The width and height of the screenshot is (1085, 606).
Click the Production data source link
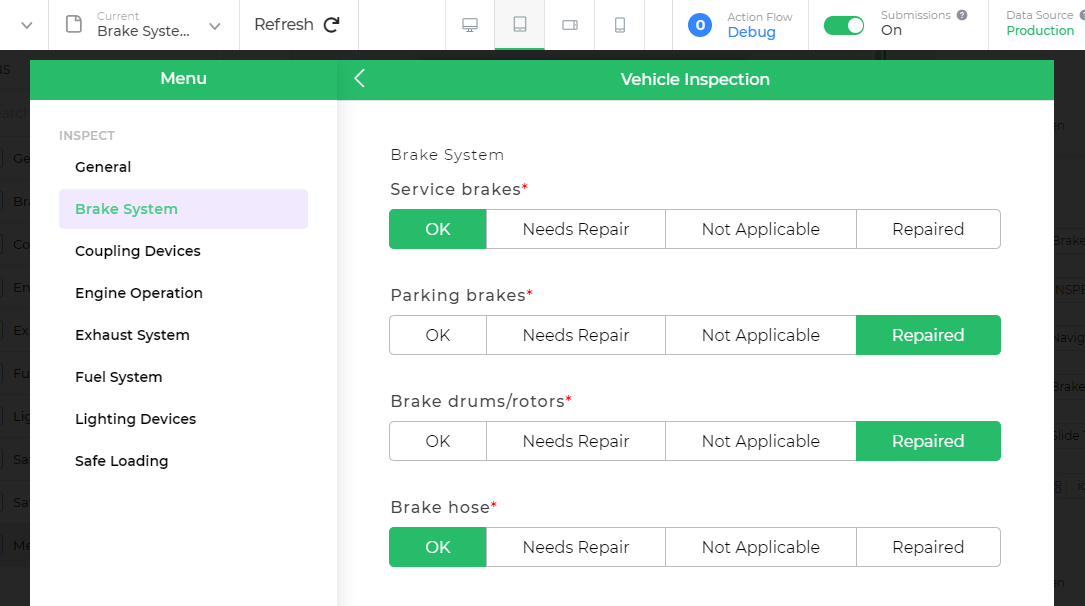(1040, 30)
